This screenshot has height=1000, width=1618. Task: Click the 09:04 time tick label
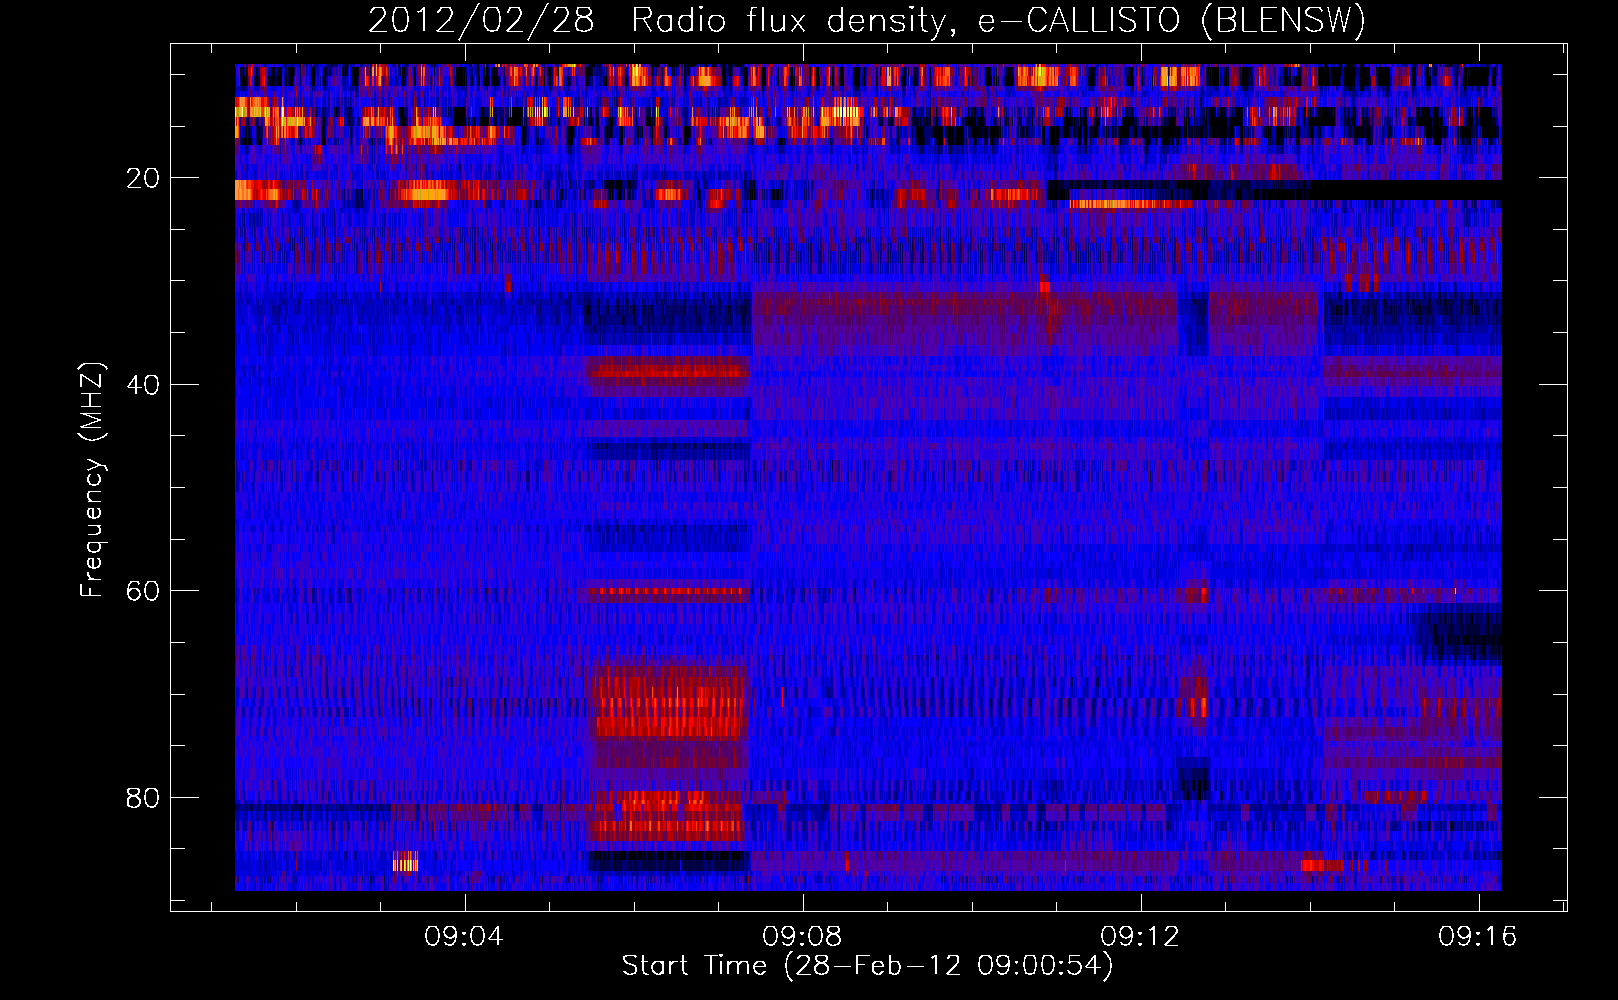[464, 937]
